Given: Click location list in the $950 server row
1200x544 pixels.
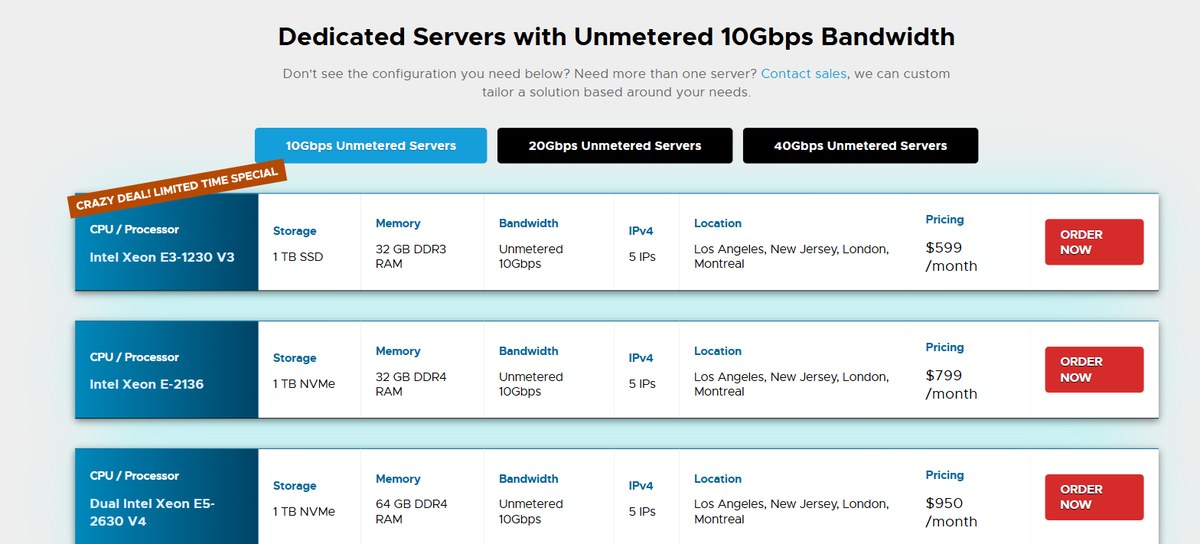Looking at the screenshot, I should click(791, 512).
